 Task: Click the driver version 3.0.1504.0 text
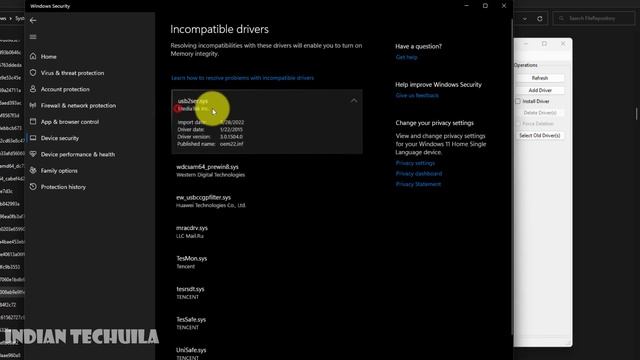click(x=231, y=137)
